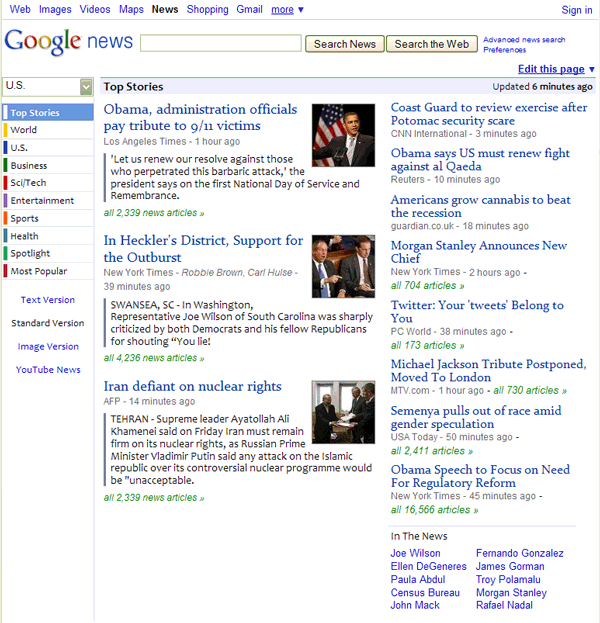600x623 pixels.
Task: Switch to Text Version
Action: (x=48, y=300)
